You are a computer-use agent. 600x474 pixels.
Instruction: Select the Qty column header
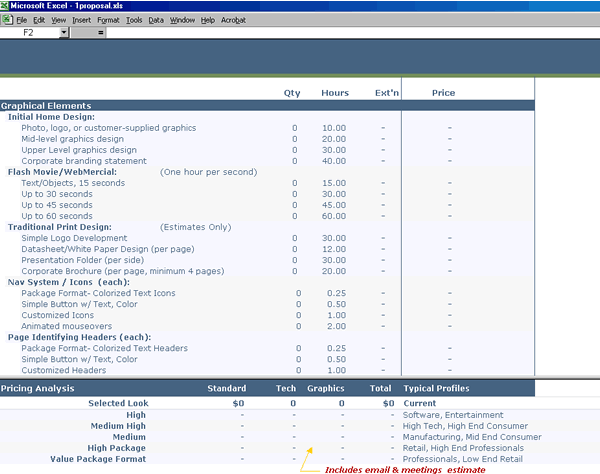coord(292,93)
